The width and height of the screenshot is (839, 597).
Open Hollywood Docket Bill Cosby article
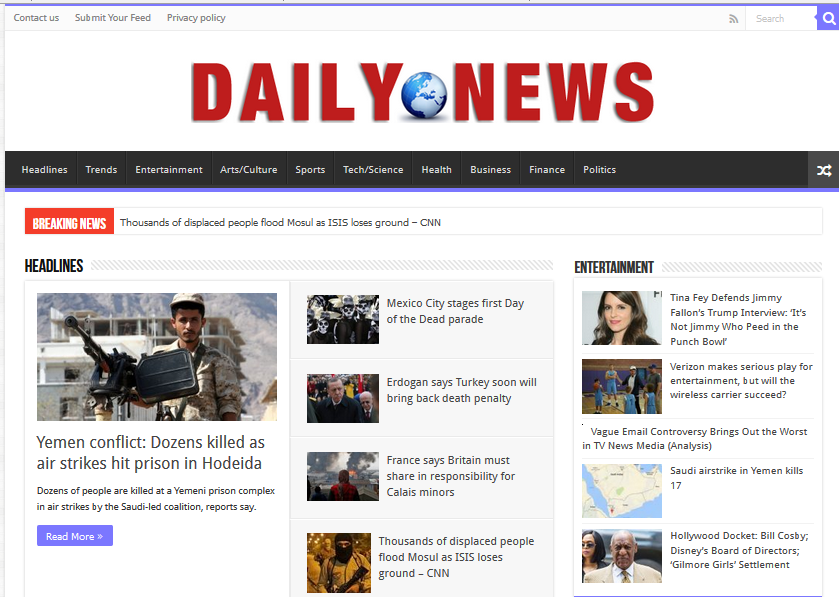click(x=739, y=550)
